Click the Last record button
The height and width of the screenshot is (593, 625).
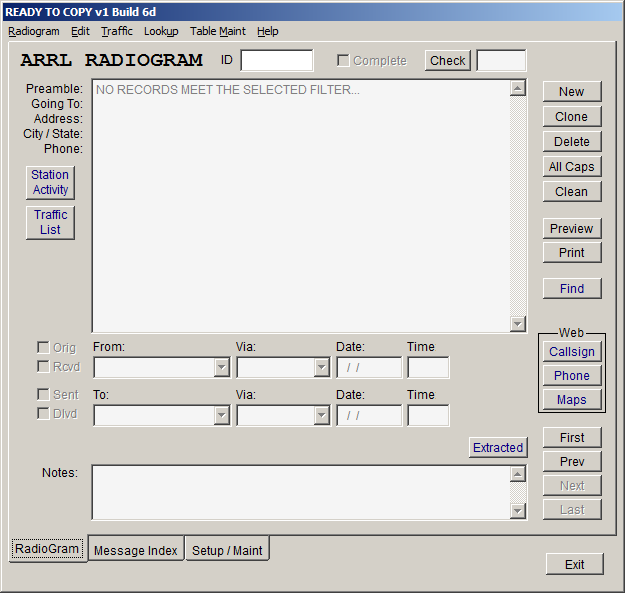click(x=572, y=509)
